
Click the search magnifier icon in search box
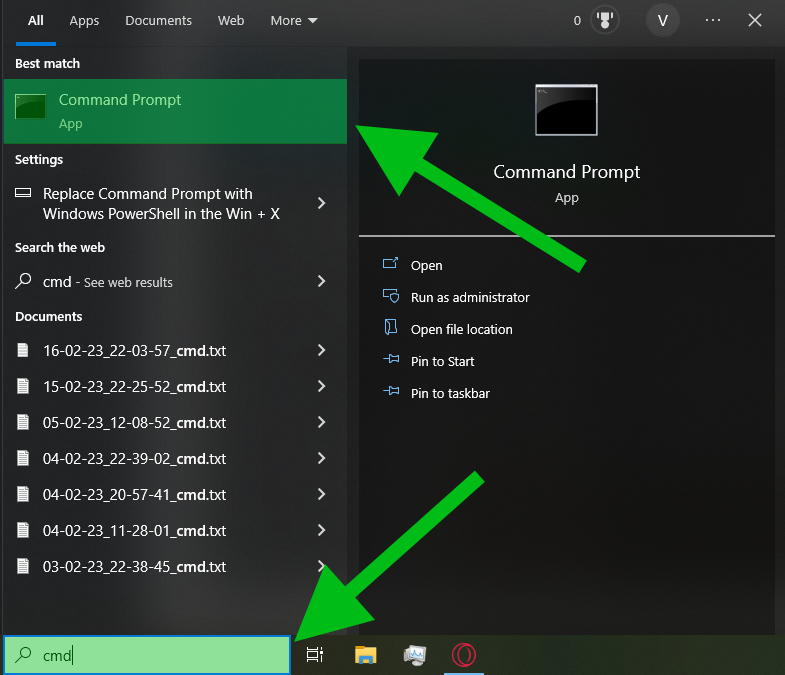tap(23, 654)
